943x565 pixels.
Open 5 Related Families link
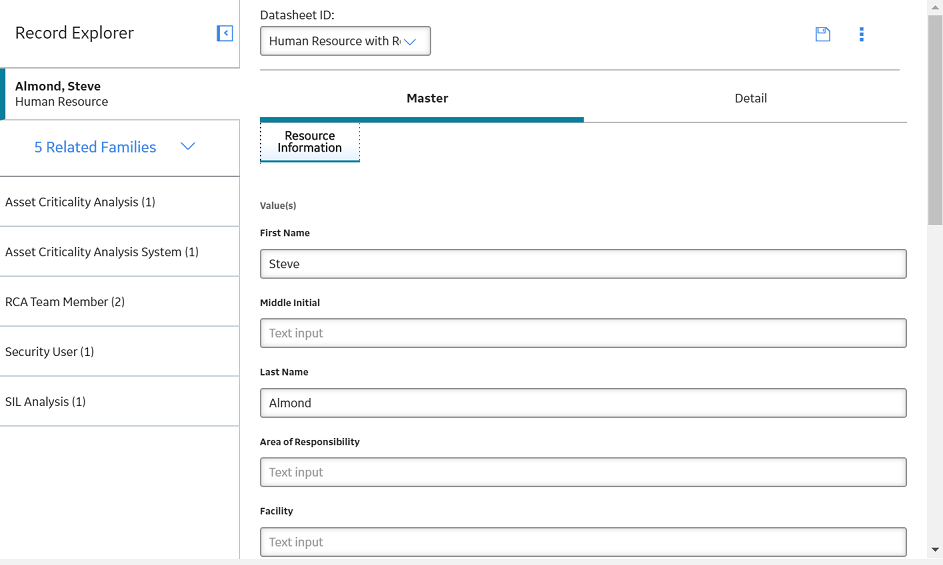[x=95, y=147]
